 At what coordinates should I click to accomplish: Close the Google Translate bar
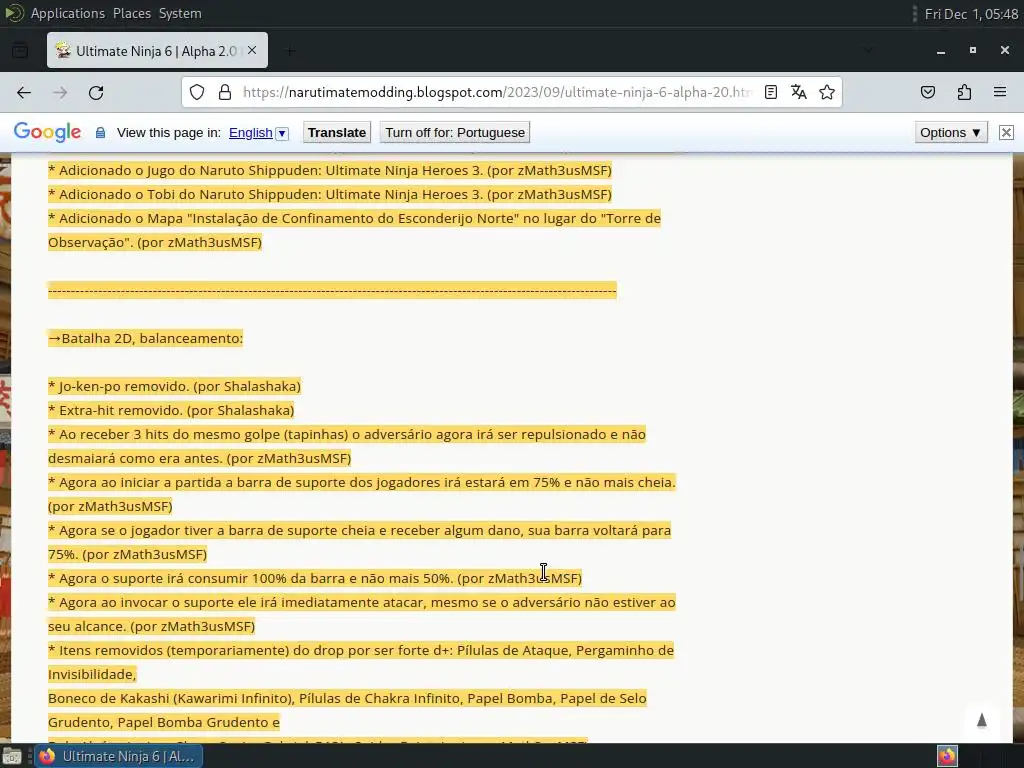point(1006,133)
